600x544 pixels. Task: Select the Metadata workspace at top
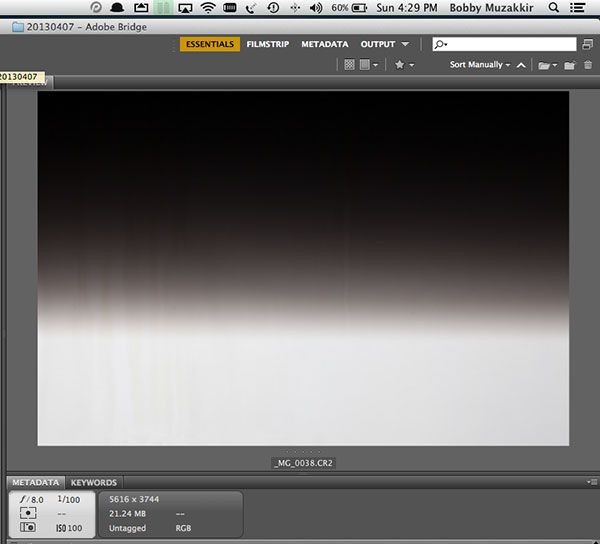[x=325, y=44]
